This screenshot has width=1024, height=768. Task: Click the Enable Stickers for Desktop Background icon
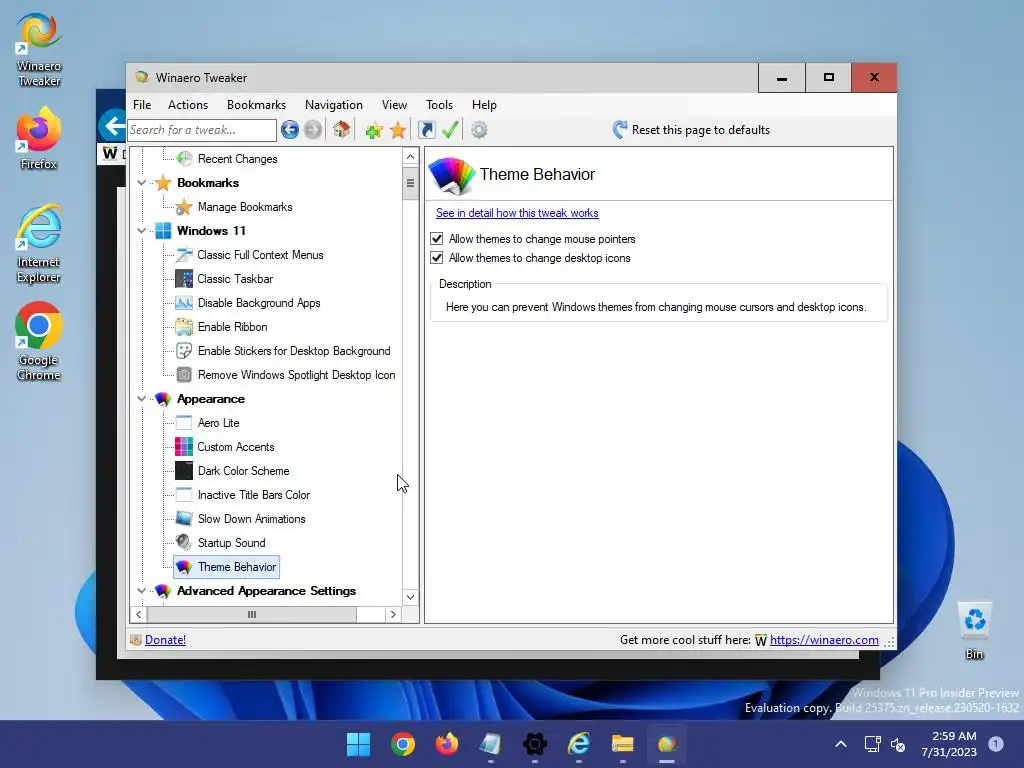[x=184, y=351]
